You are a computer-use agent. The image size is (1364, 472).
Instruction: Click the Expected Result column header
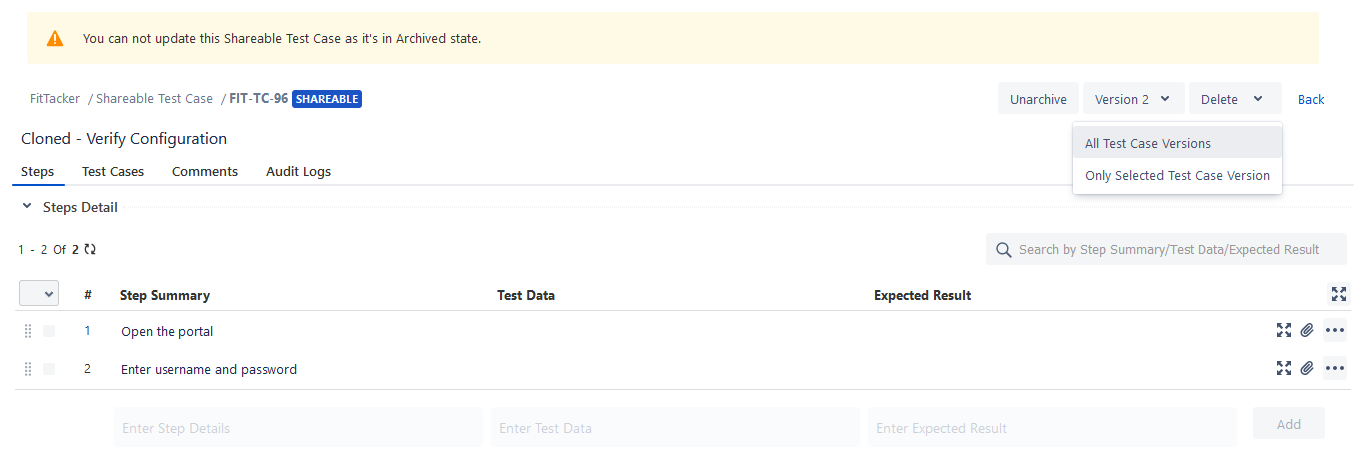(922, 295)
